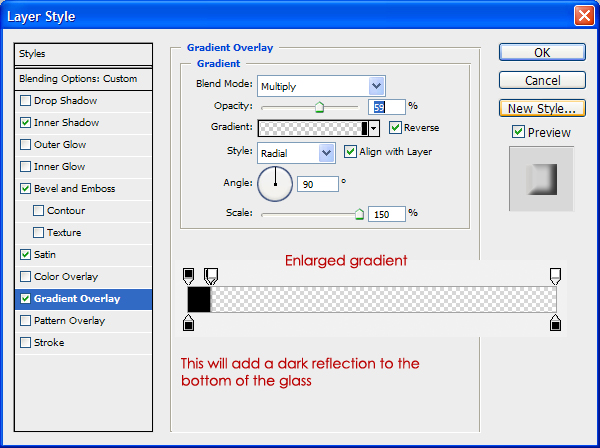Uncheck the Gradient Overlay checkbox
Screen dimensions: 600x448
[25, 299]
